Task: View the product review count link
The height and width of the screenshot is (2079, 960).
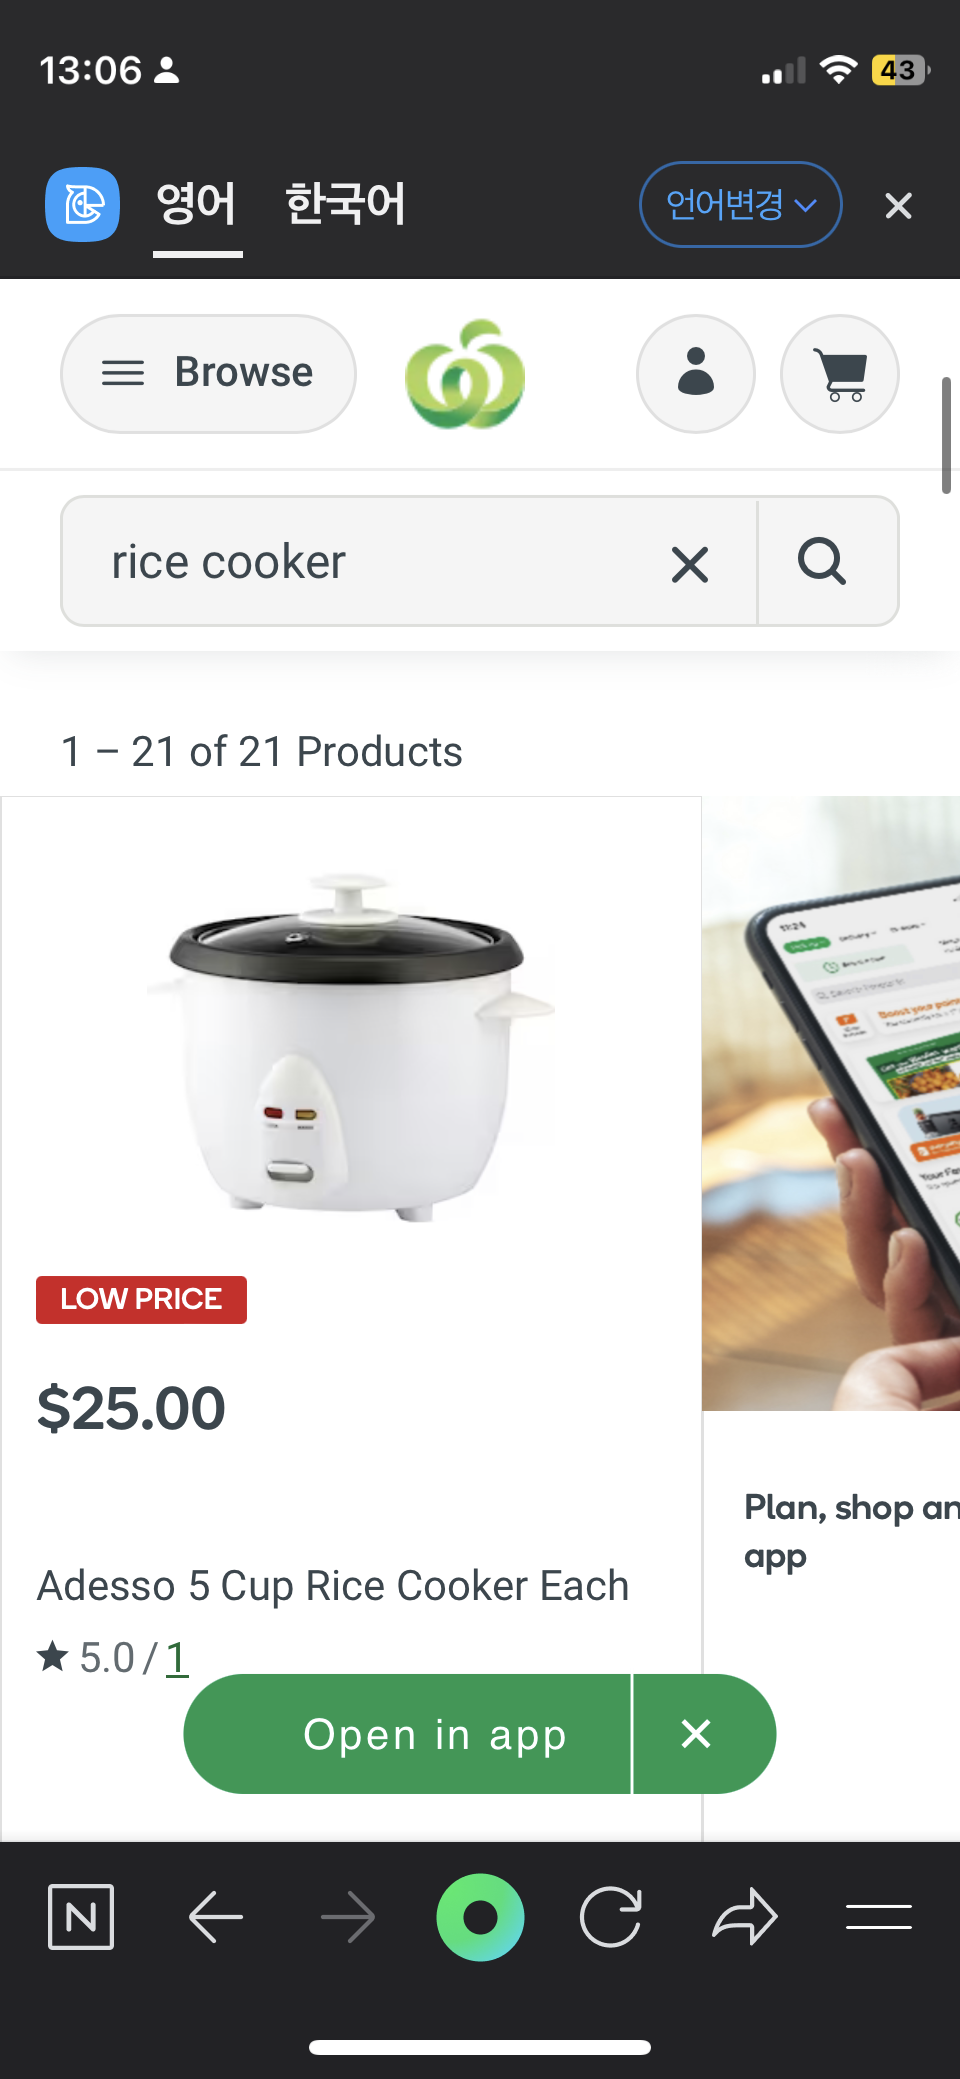Action: point(177,1658)
